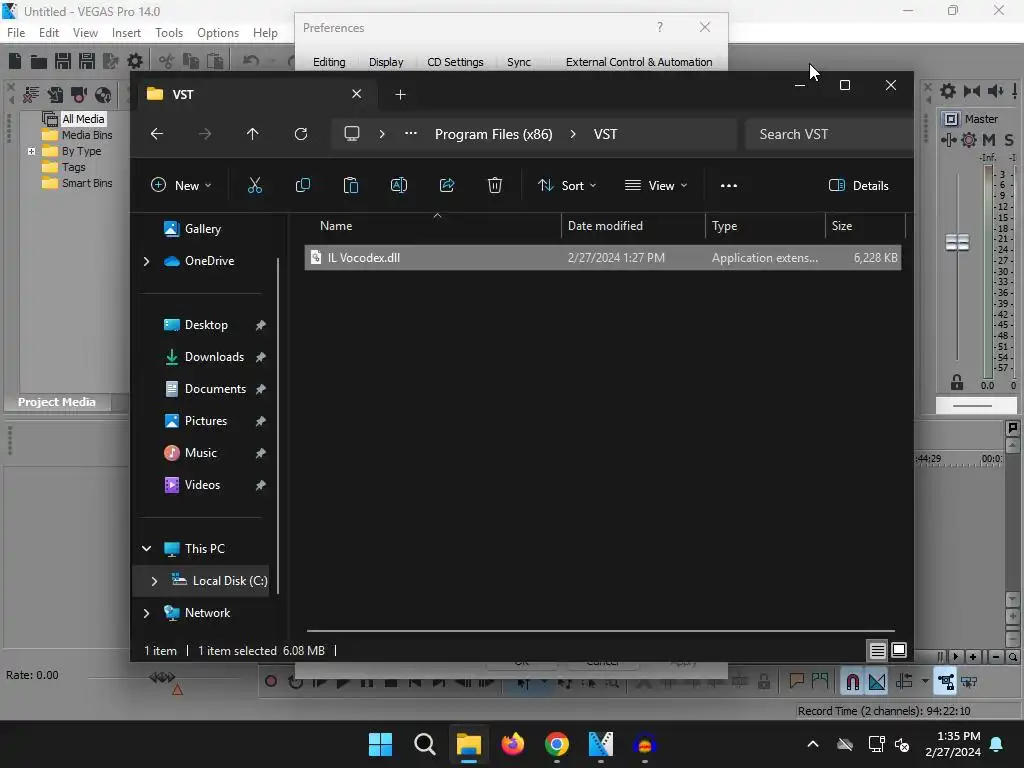
Task: Collapse the This PC tree node
Action: click(x=146, y=549)
